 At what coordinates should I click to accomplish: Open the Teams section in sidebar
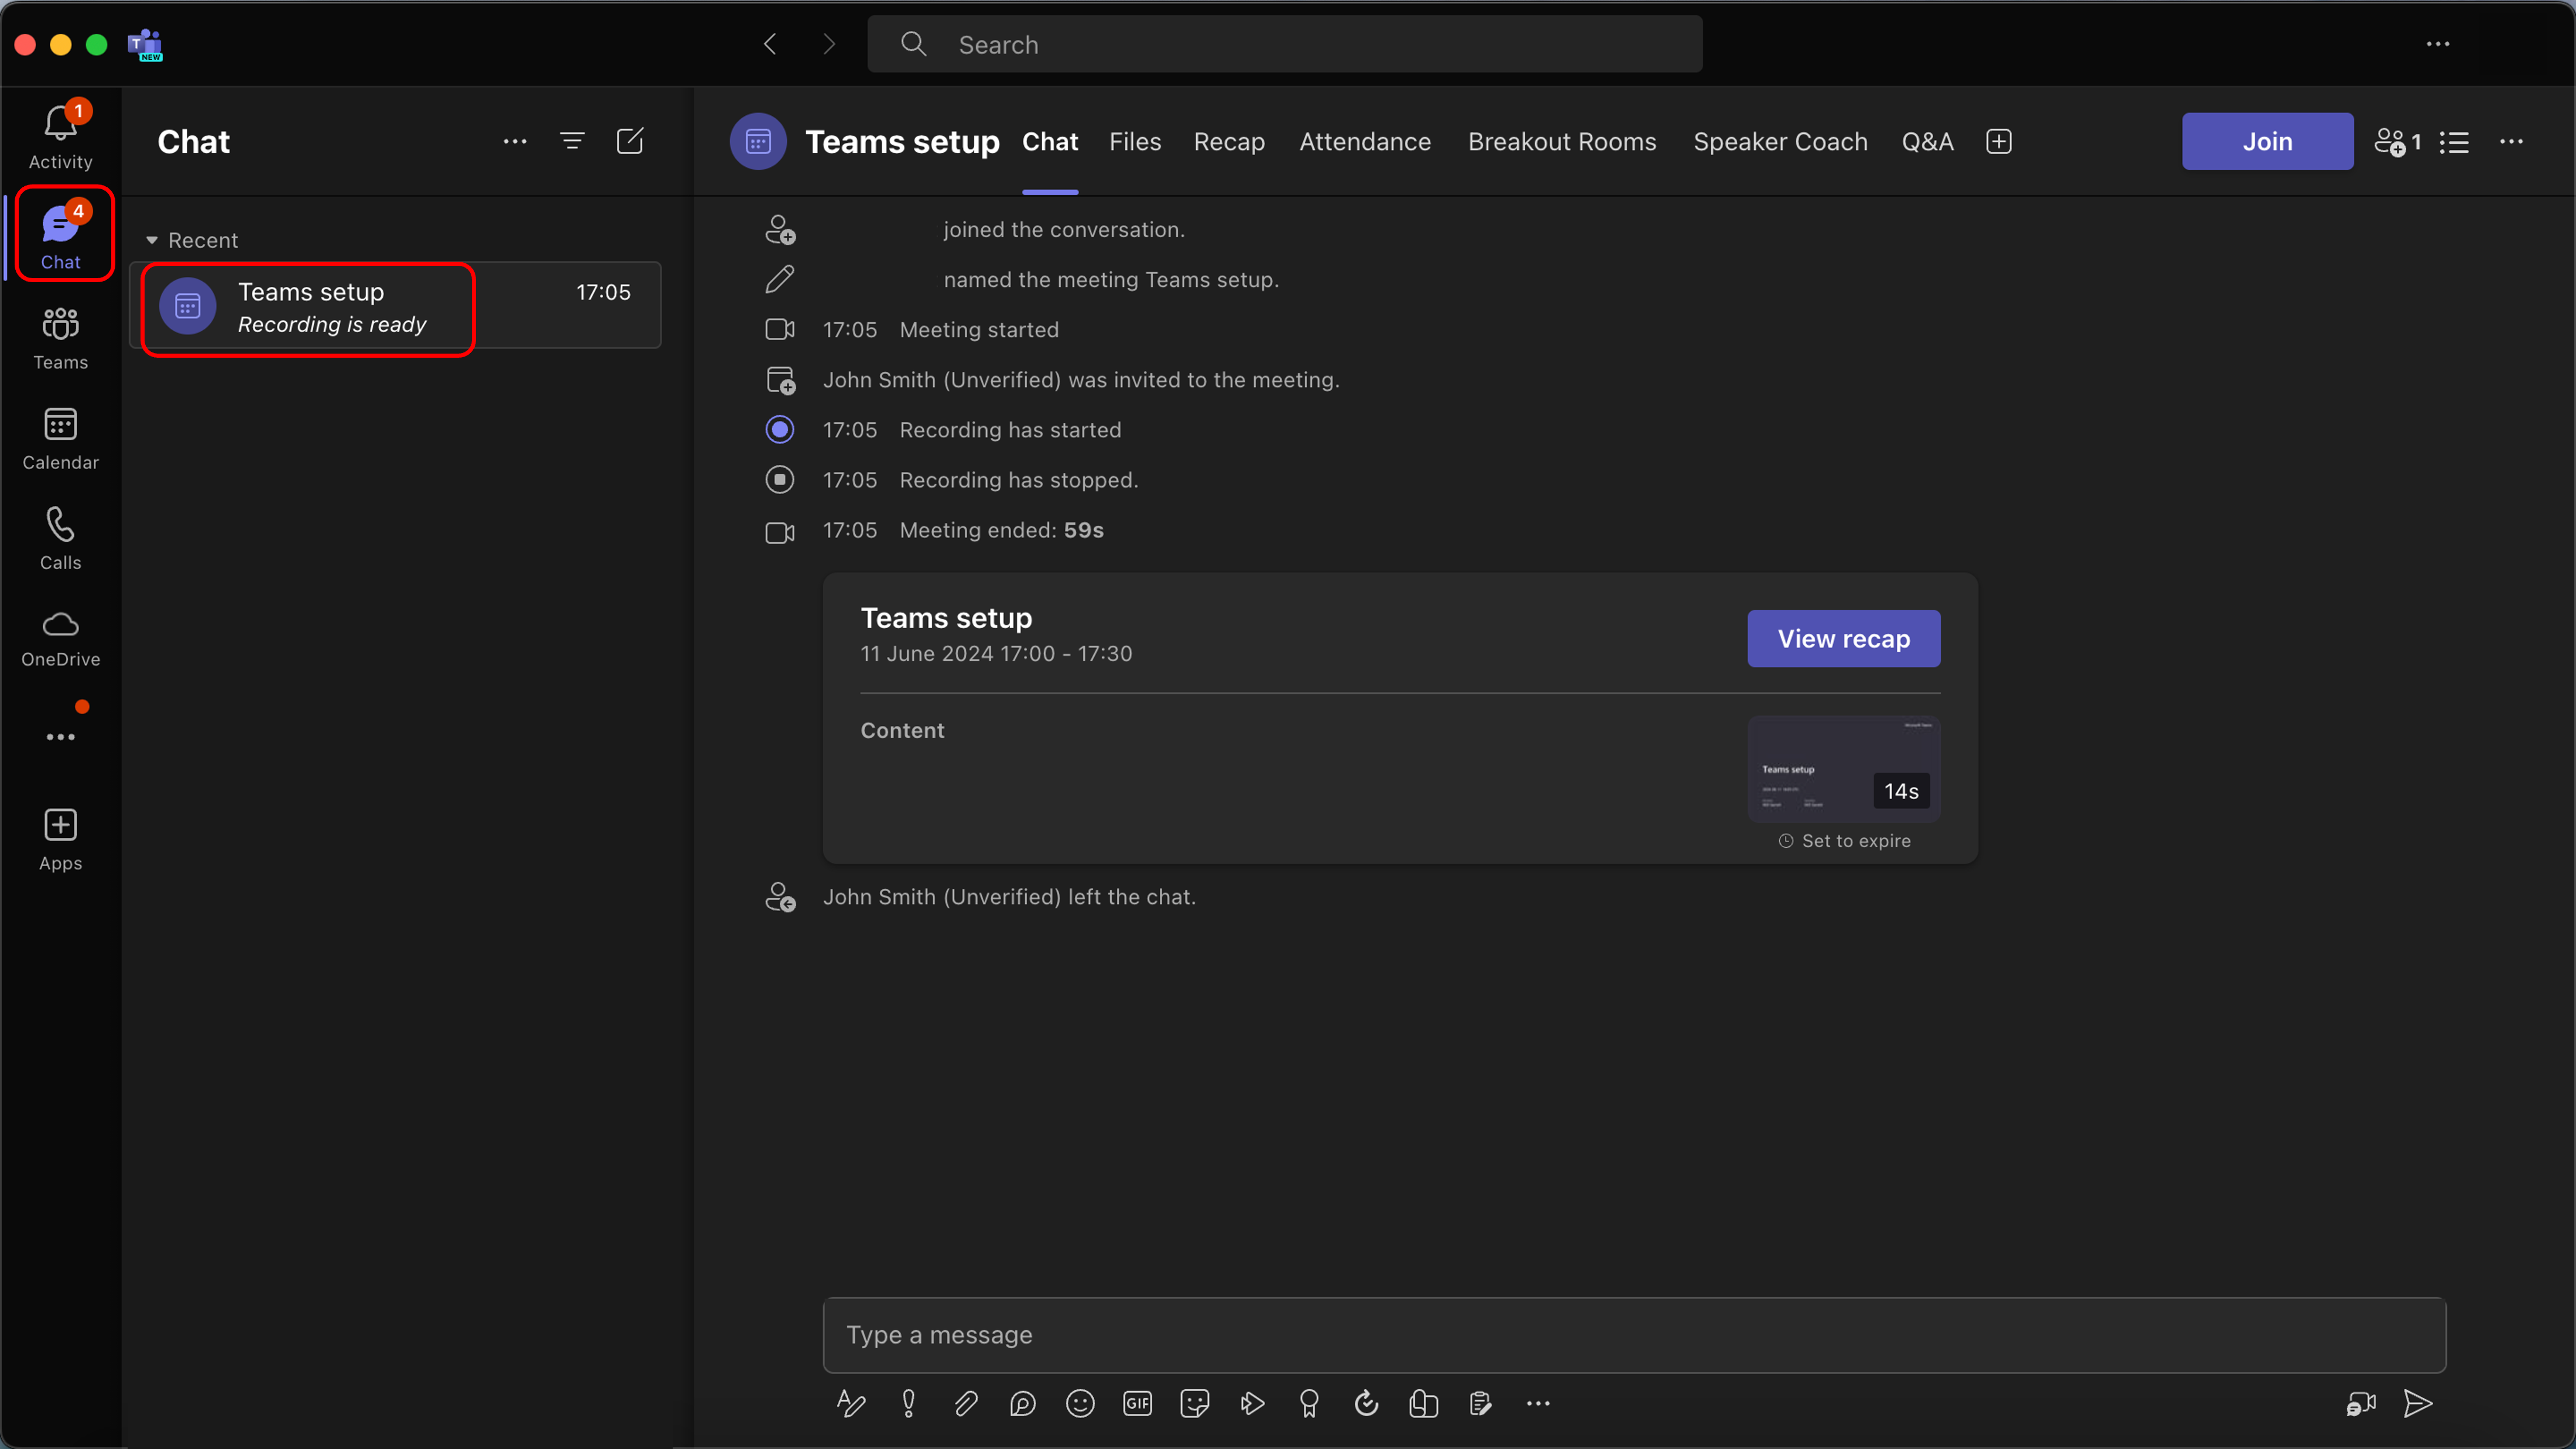[60, 338]
